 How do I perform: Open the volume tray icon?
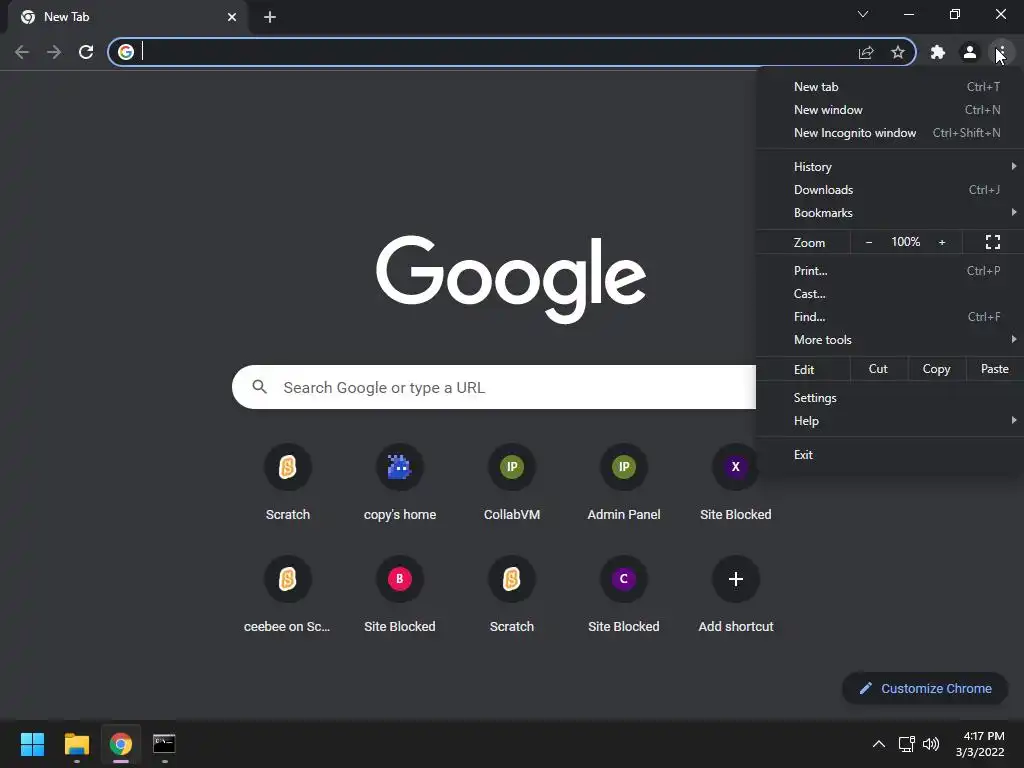(x=931, y=744)
